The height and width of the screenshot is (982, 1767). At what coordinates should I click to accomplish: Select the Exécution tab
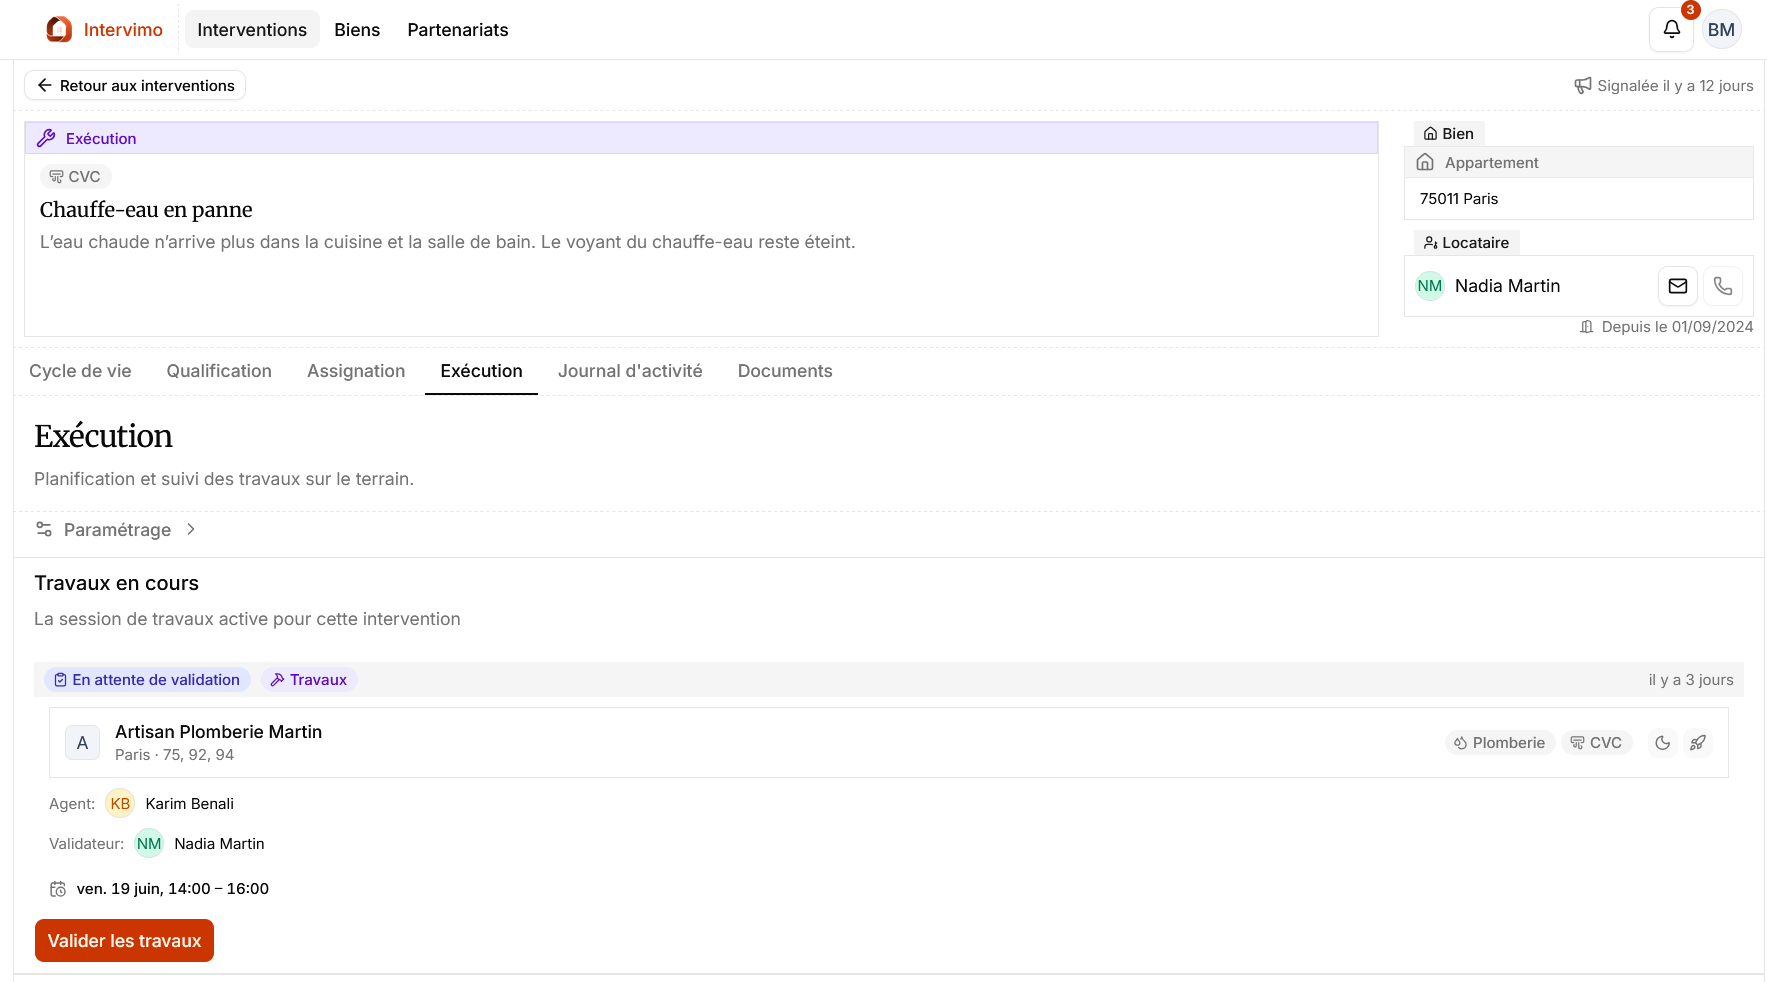pos(481,371)
